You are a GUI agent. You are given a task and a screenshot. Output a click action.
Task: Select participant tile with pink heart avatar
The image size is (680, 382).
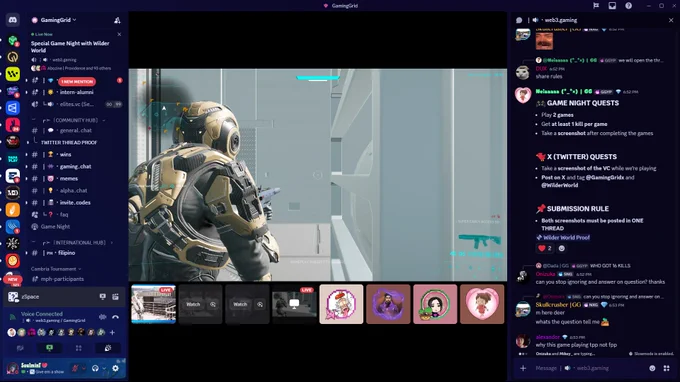(482, 304)
